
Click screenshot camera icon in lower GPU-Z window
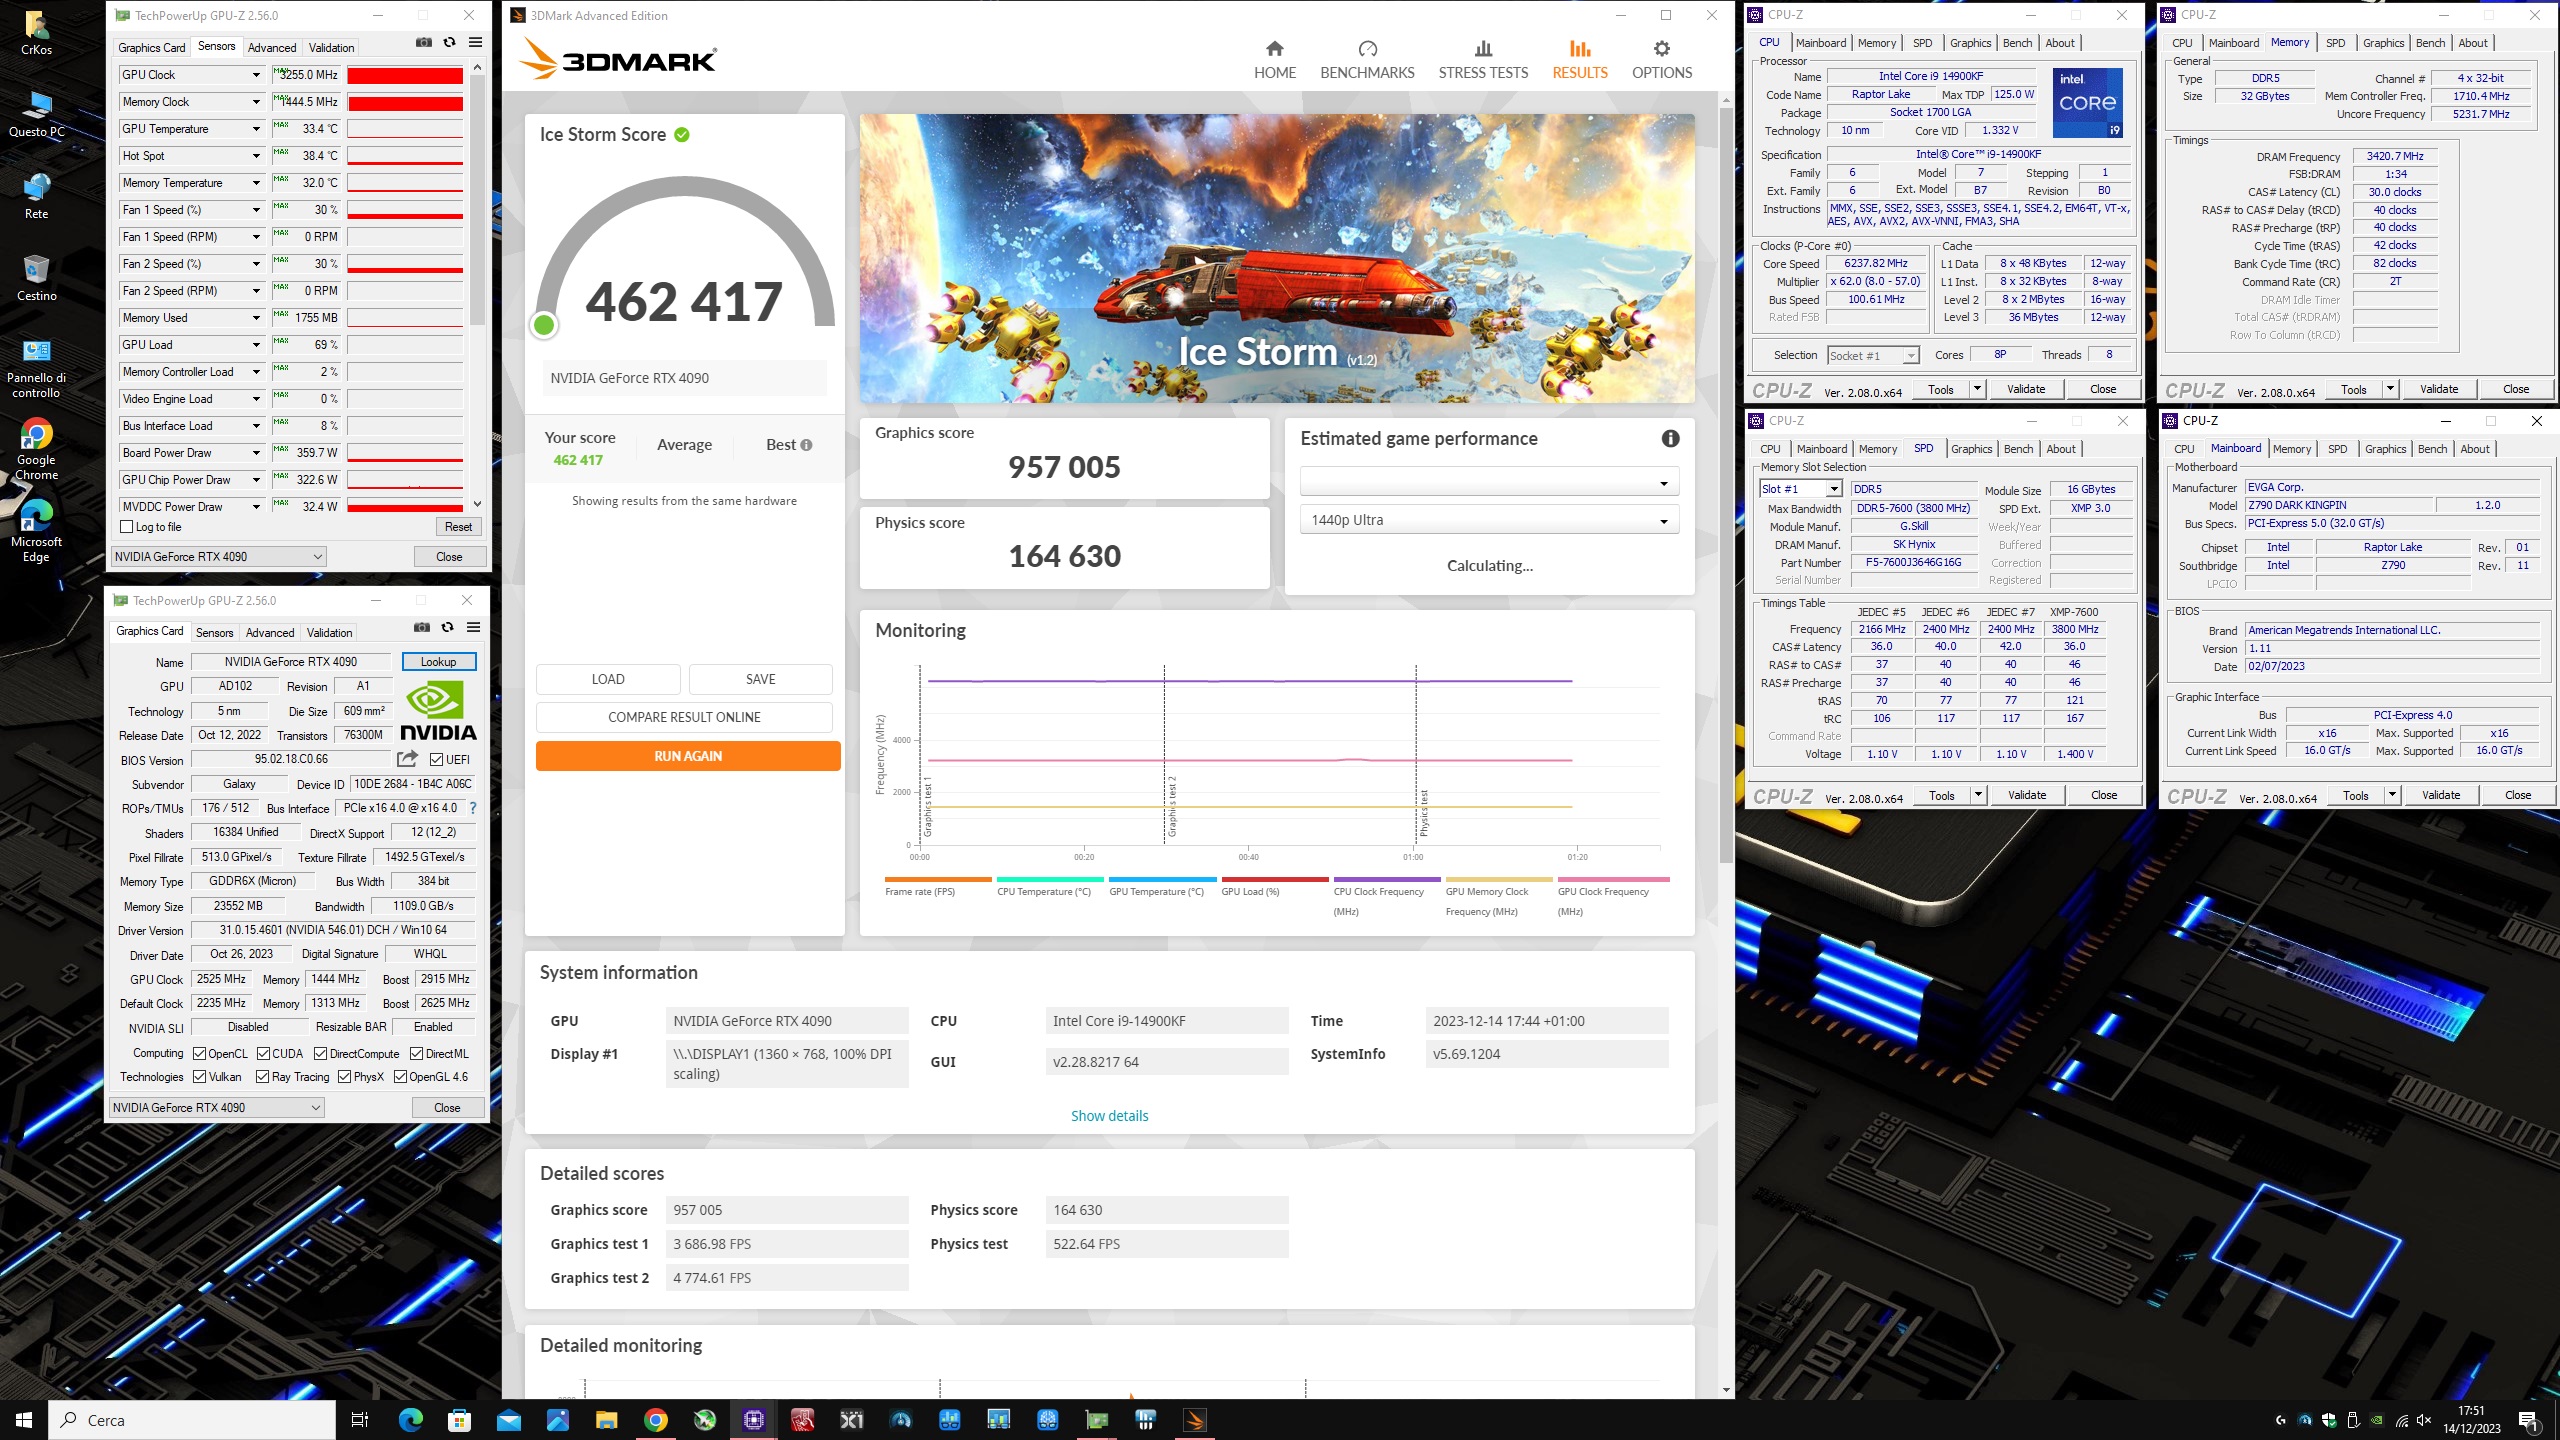click(x=422, y=627)
